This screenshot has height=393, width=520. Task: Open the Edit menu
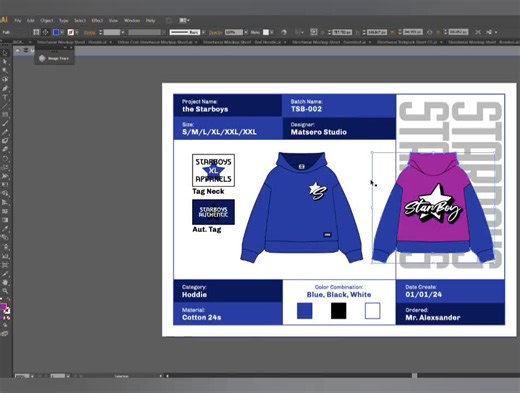(31, 21)
